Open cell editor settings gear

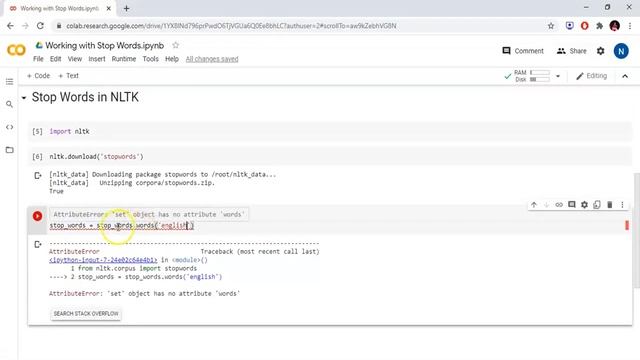point(584,204)
